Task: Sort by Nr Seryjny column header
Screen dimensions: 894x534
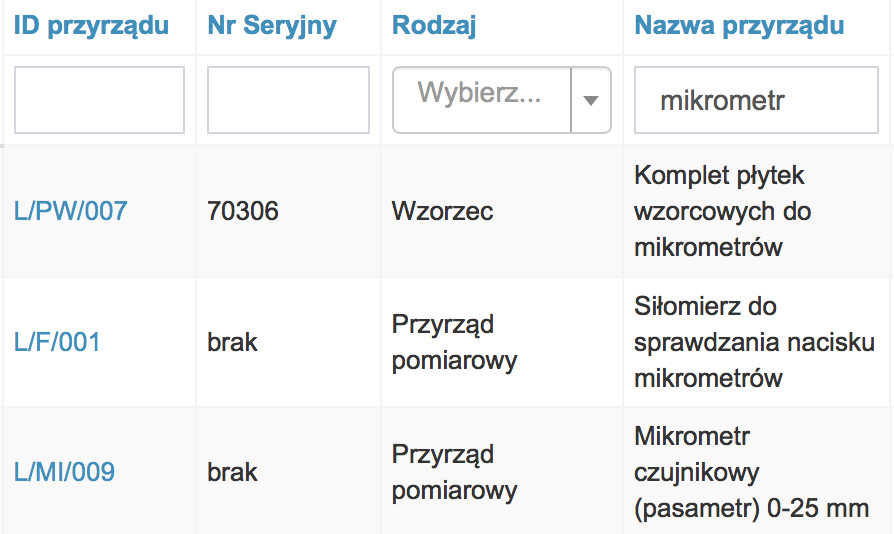Action: click(272, 26)
